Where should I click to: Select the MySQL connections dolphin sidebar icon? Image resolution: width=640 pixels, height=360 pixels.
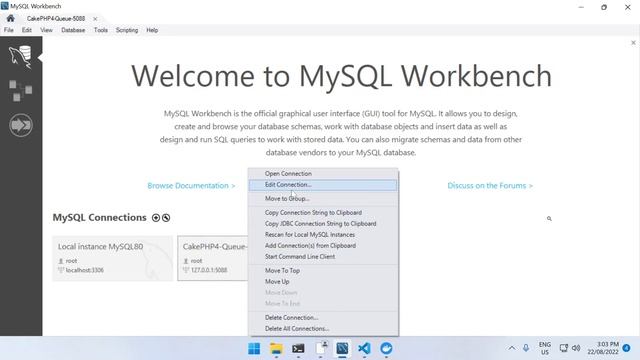coord(20,57)
